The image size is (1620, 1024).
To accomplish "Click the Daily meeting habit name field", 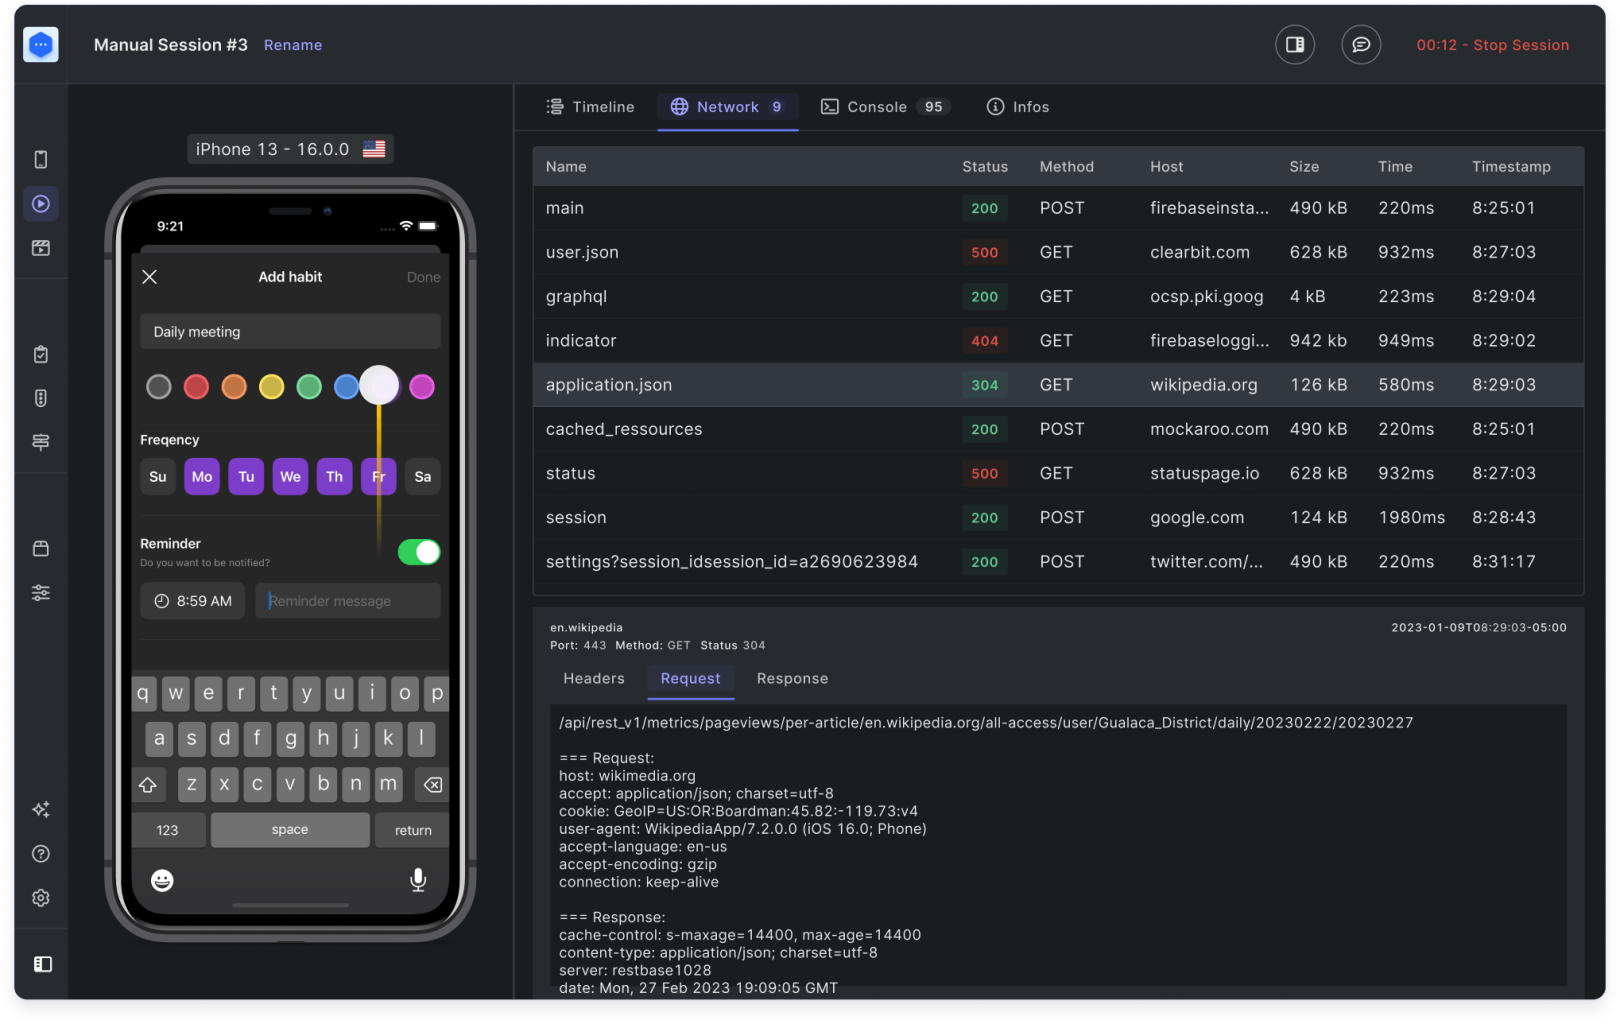I will (290, 332).
